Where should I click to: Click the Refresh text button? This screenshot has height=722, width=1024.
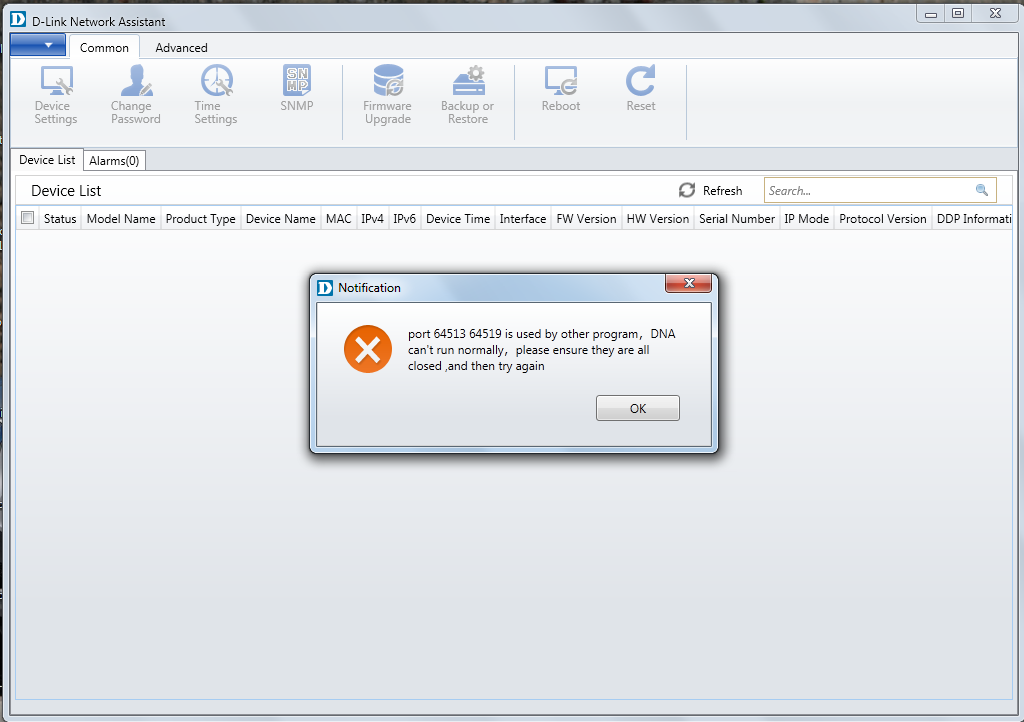click(722, 191)
